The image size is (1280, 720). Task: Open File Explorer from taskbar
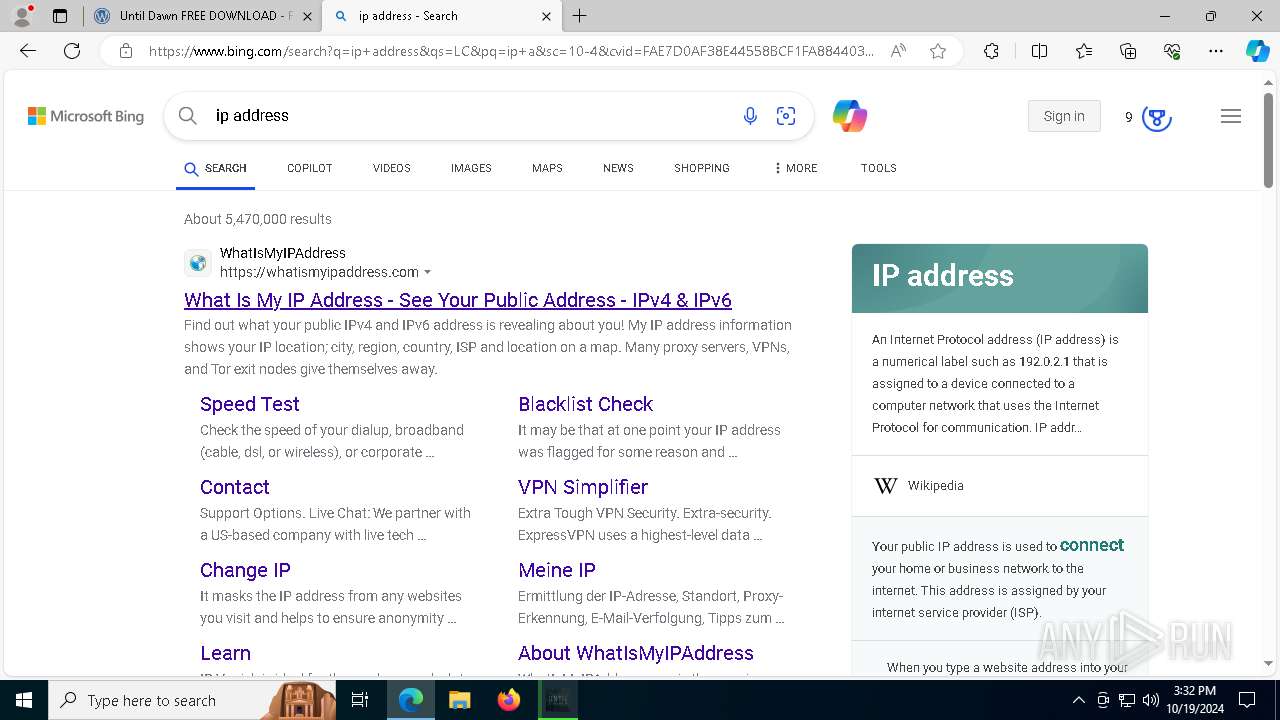[x=459, y=700]
